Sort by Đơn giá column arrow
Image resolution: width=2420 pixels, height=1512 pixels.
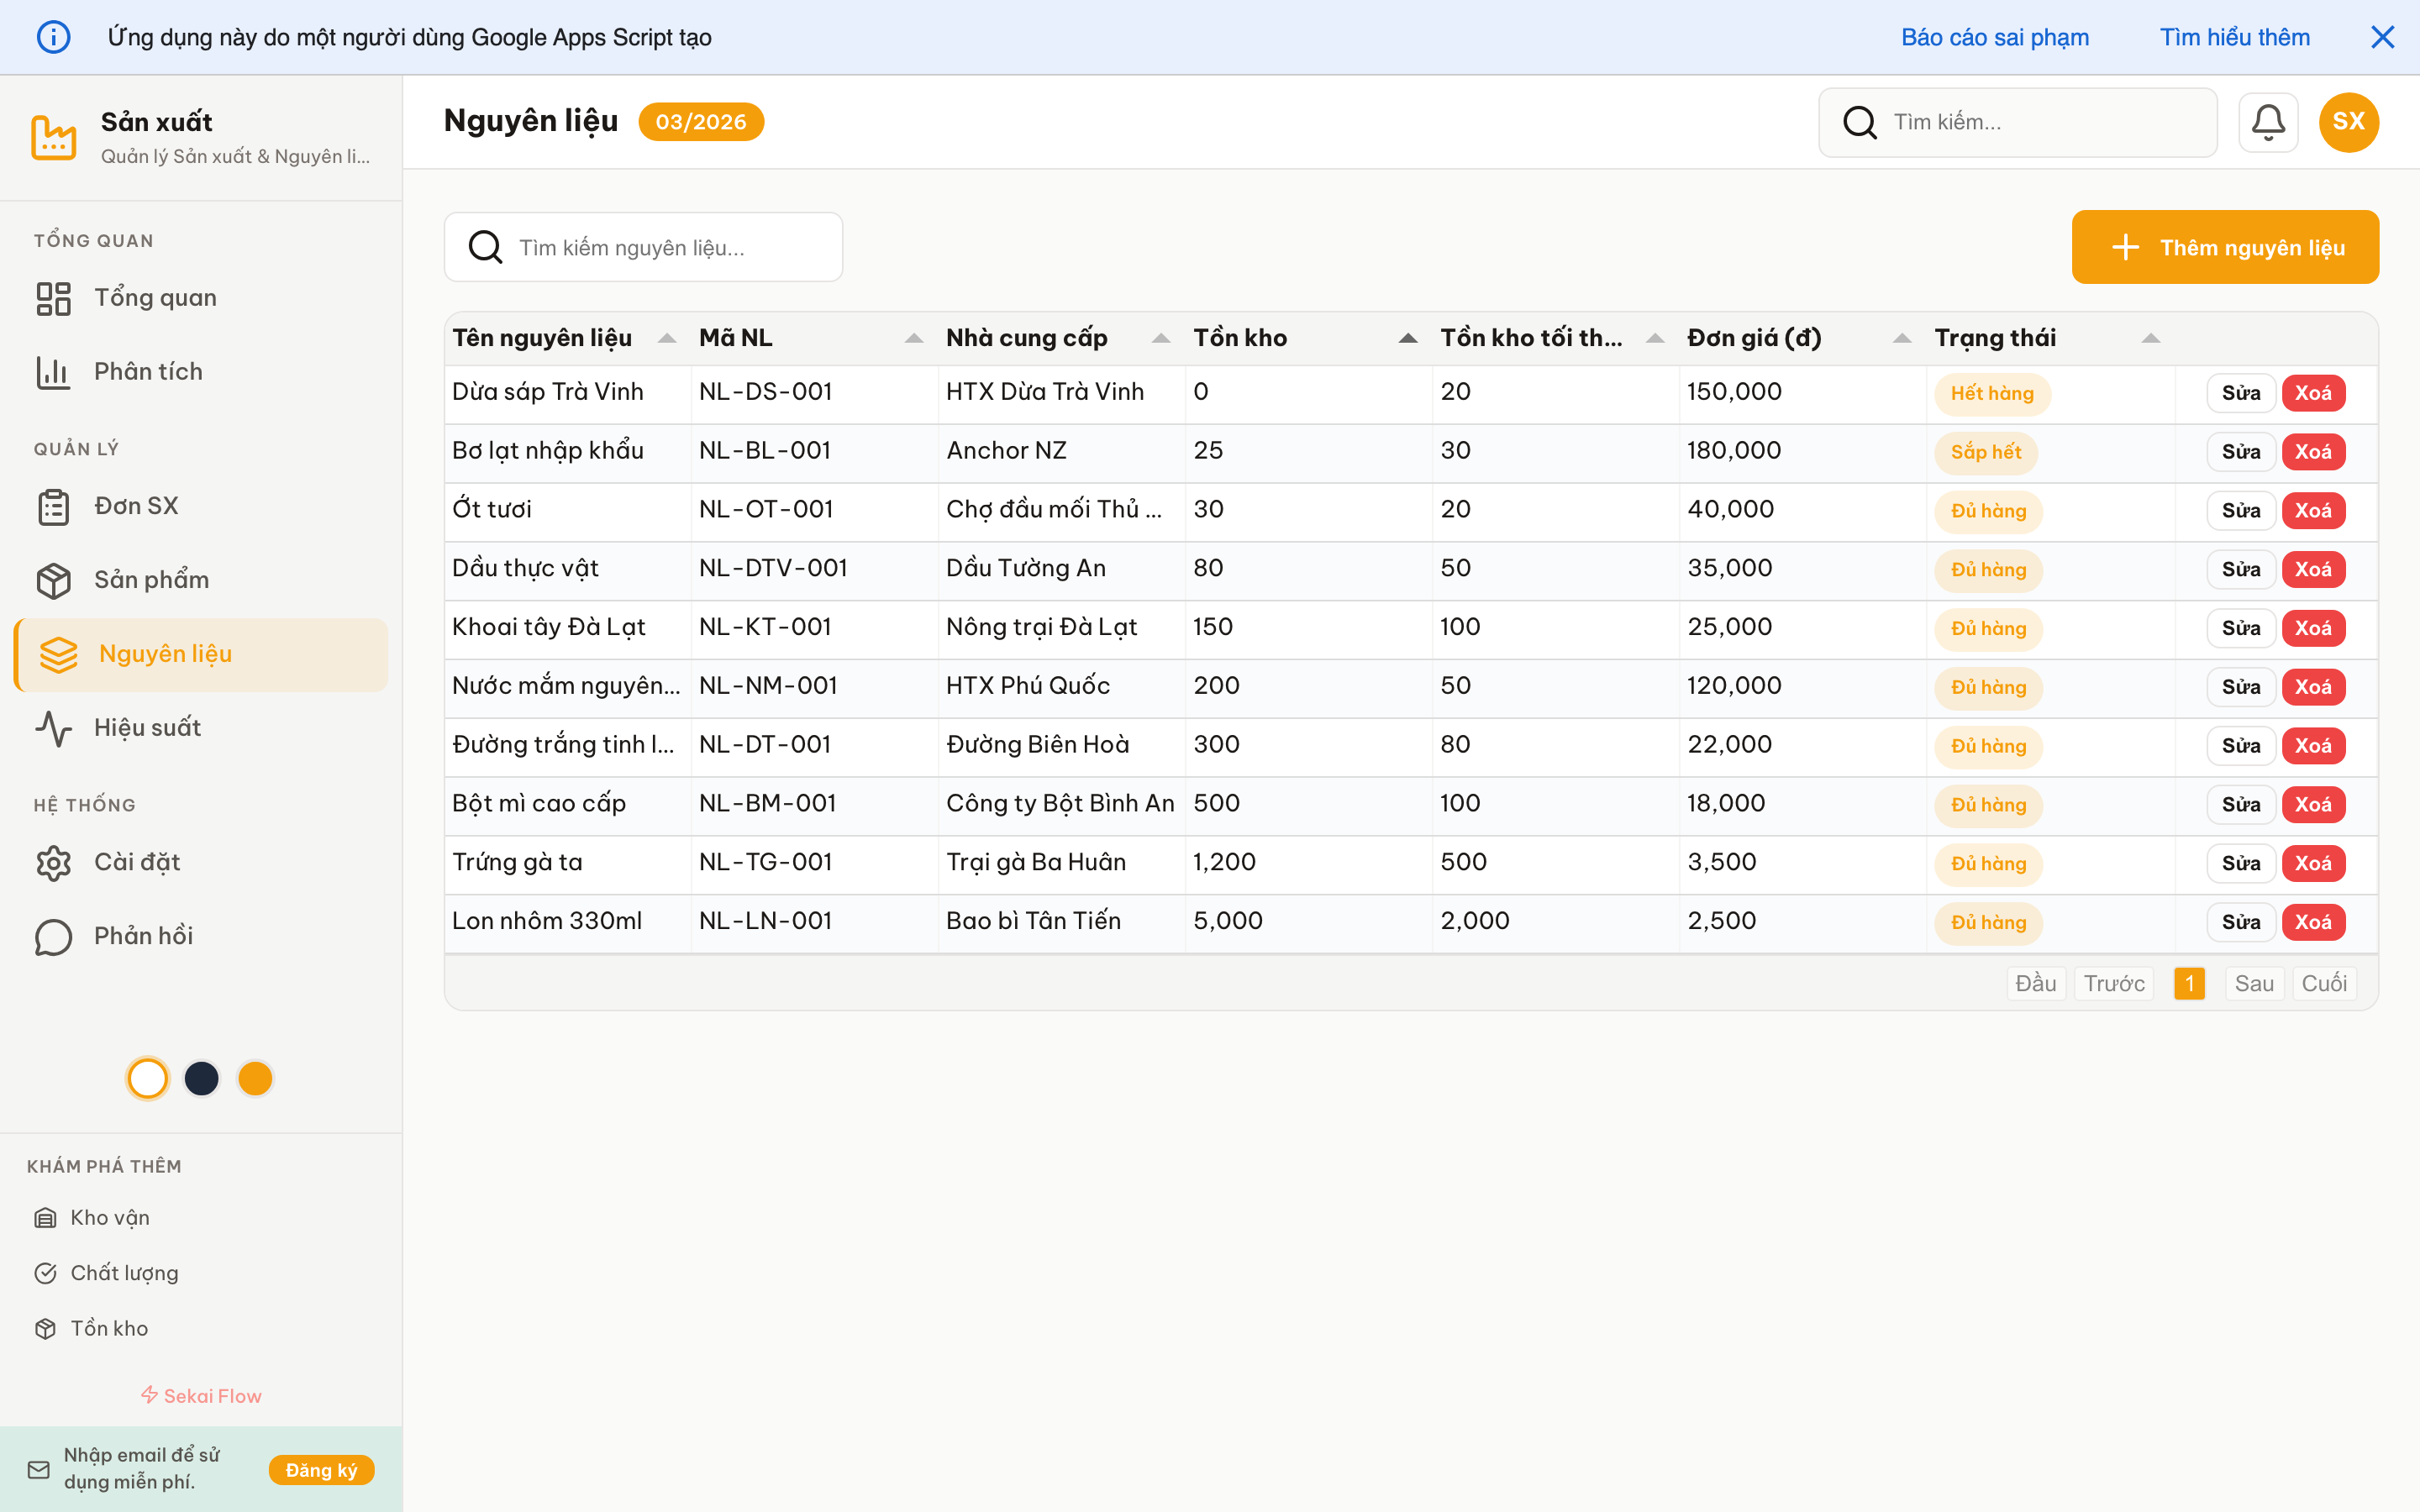tap(1901, 338)
